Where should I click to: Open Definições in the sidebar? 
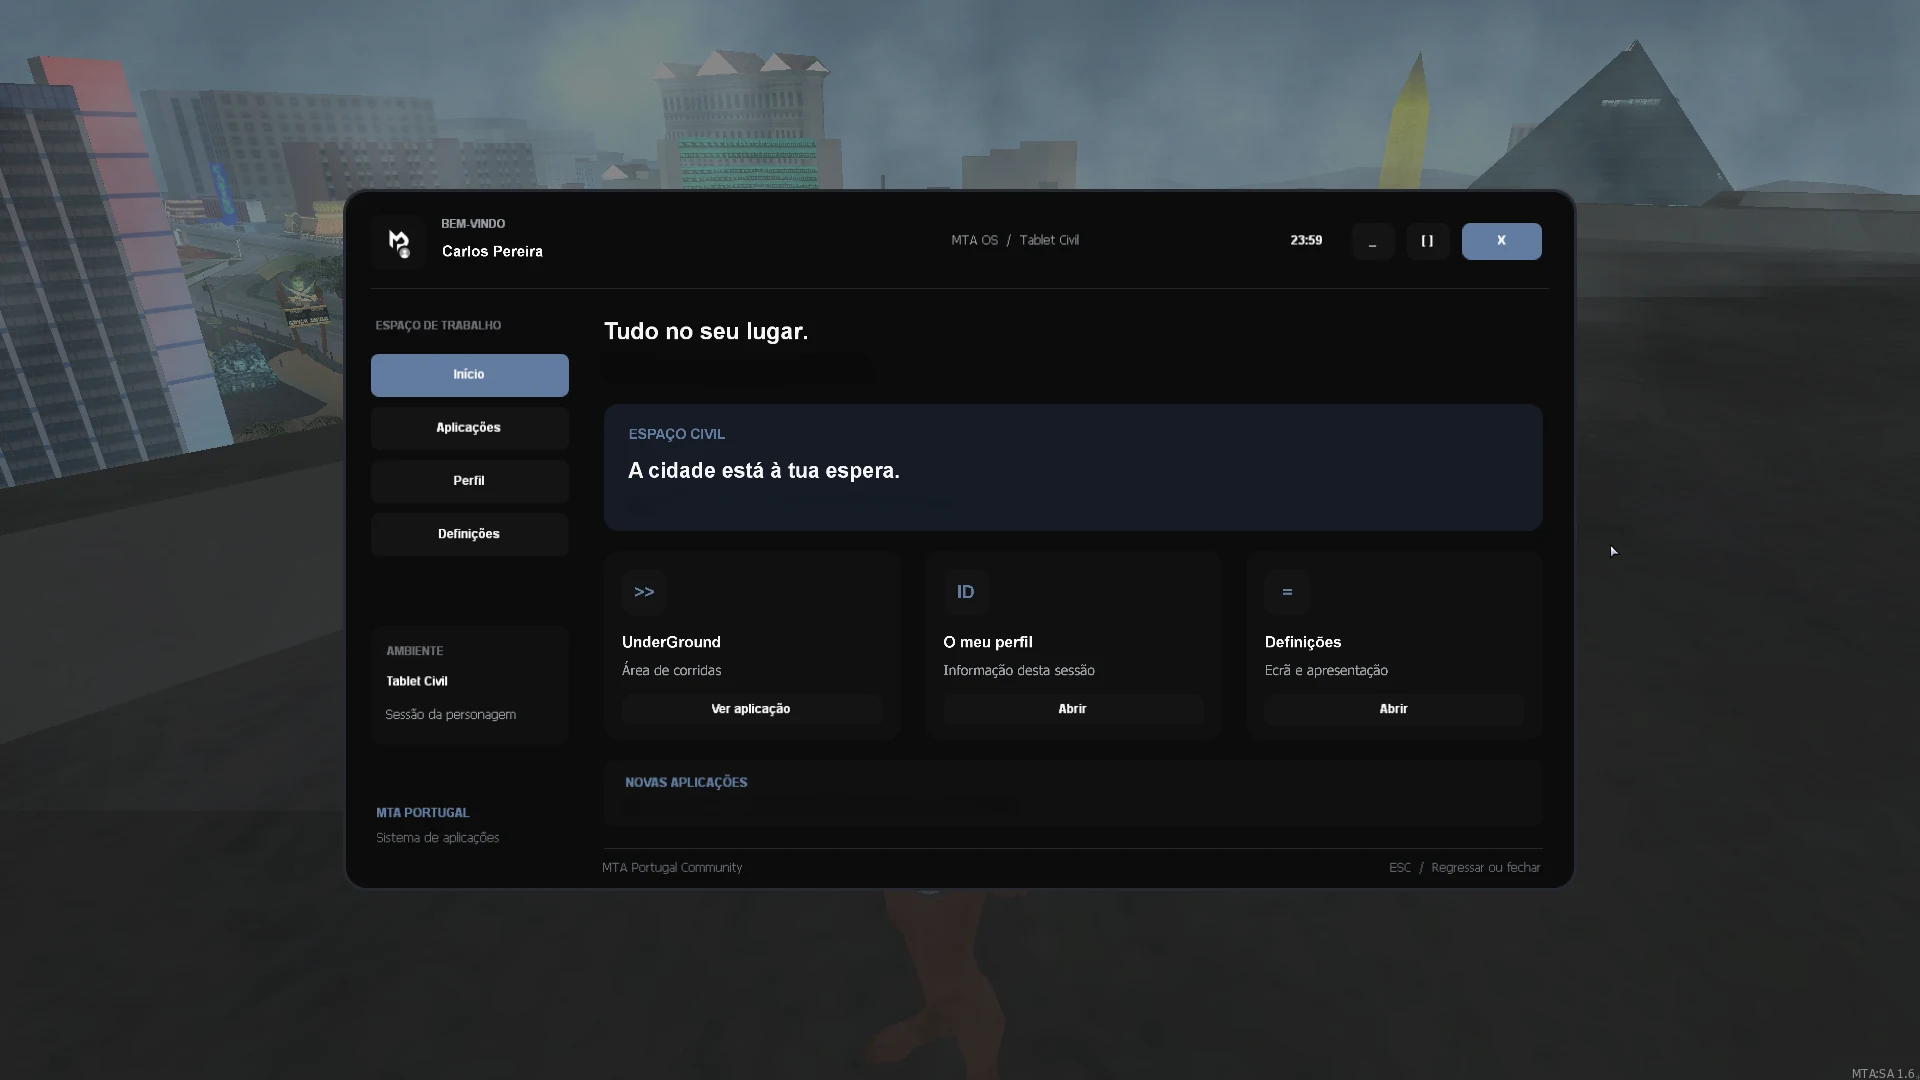tap(470, 534)
